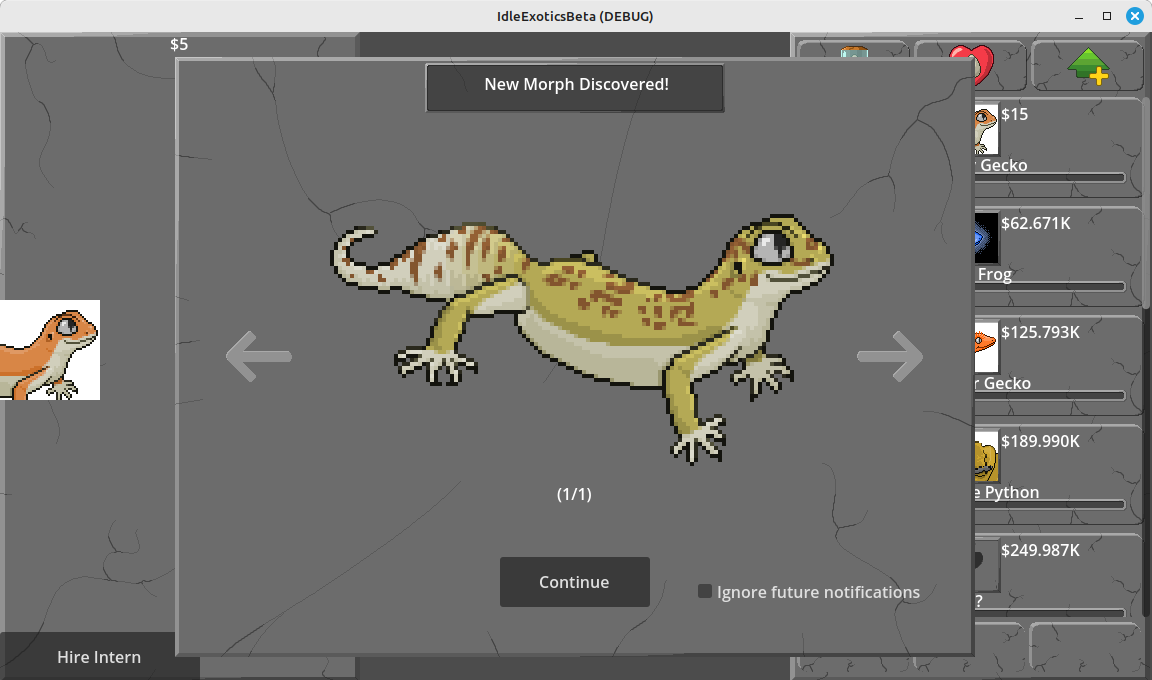Select the New Morph Discovered header

[576, 84]
